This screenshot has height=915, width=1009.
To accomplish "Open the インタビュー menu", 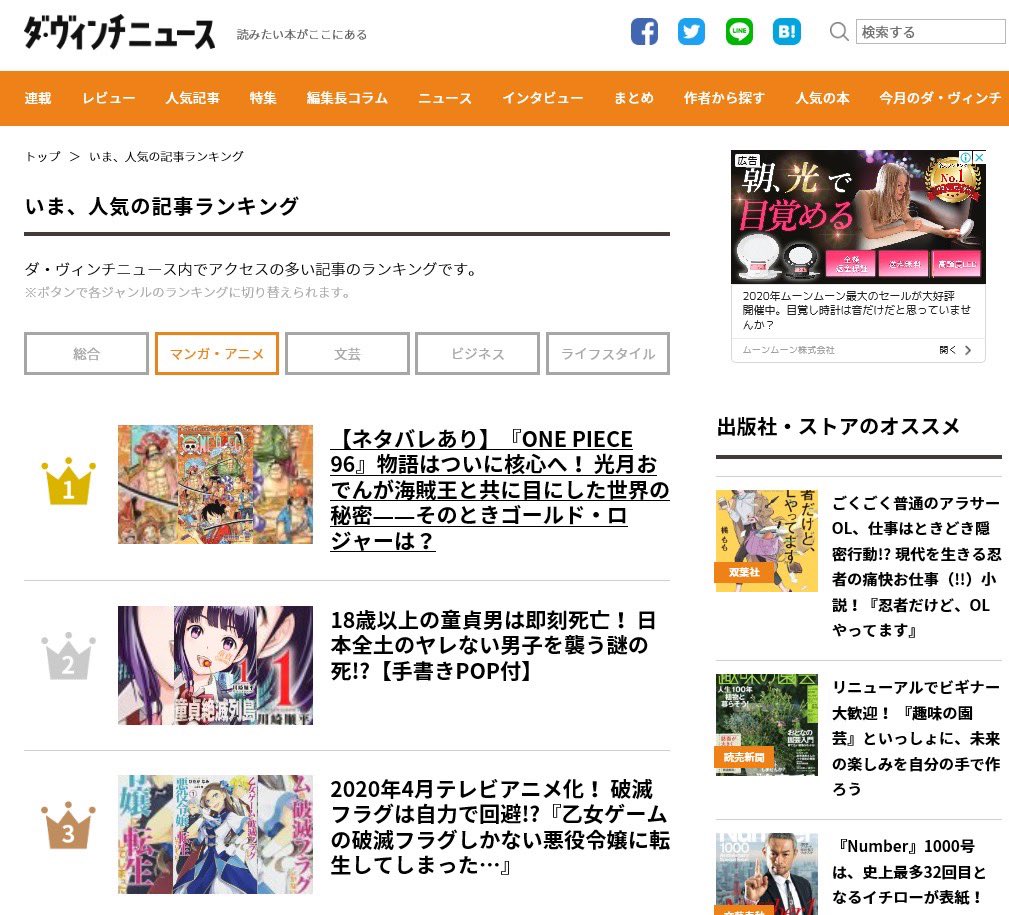I will tap(543, 98).
